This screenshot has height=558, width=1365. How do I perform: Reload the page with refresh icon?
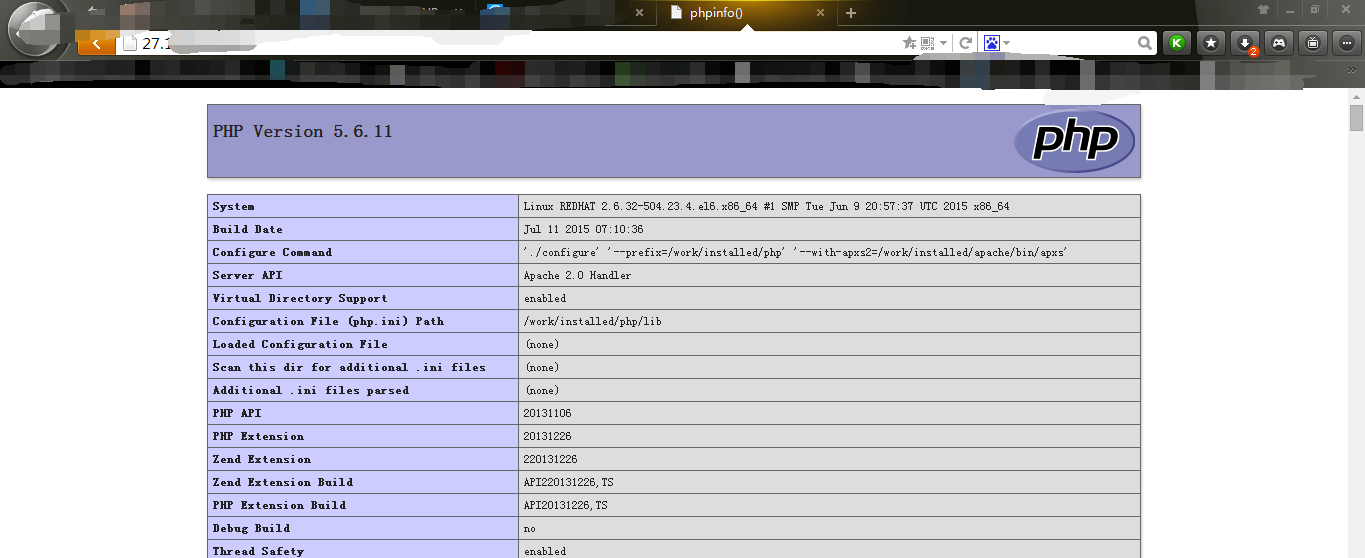(x=965, y=43)
